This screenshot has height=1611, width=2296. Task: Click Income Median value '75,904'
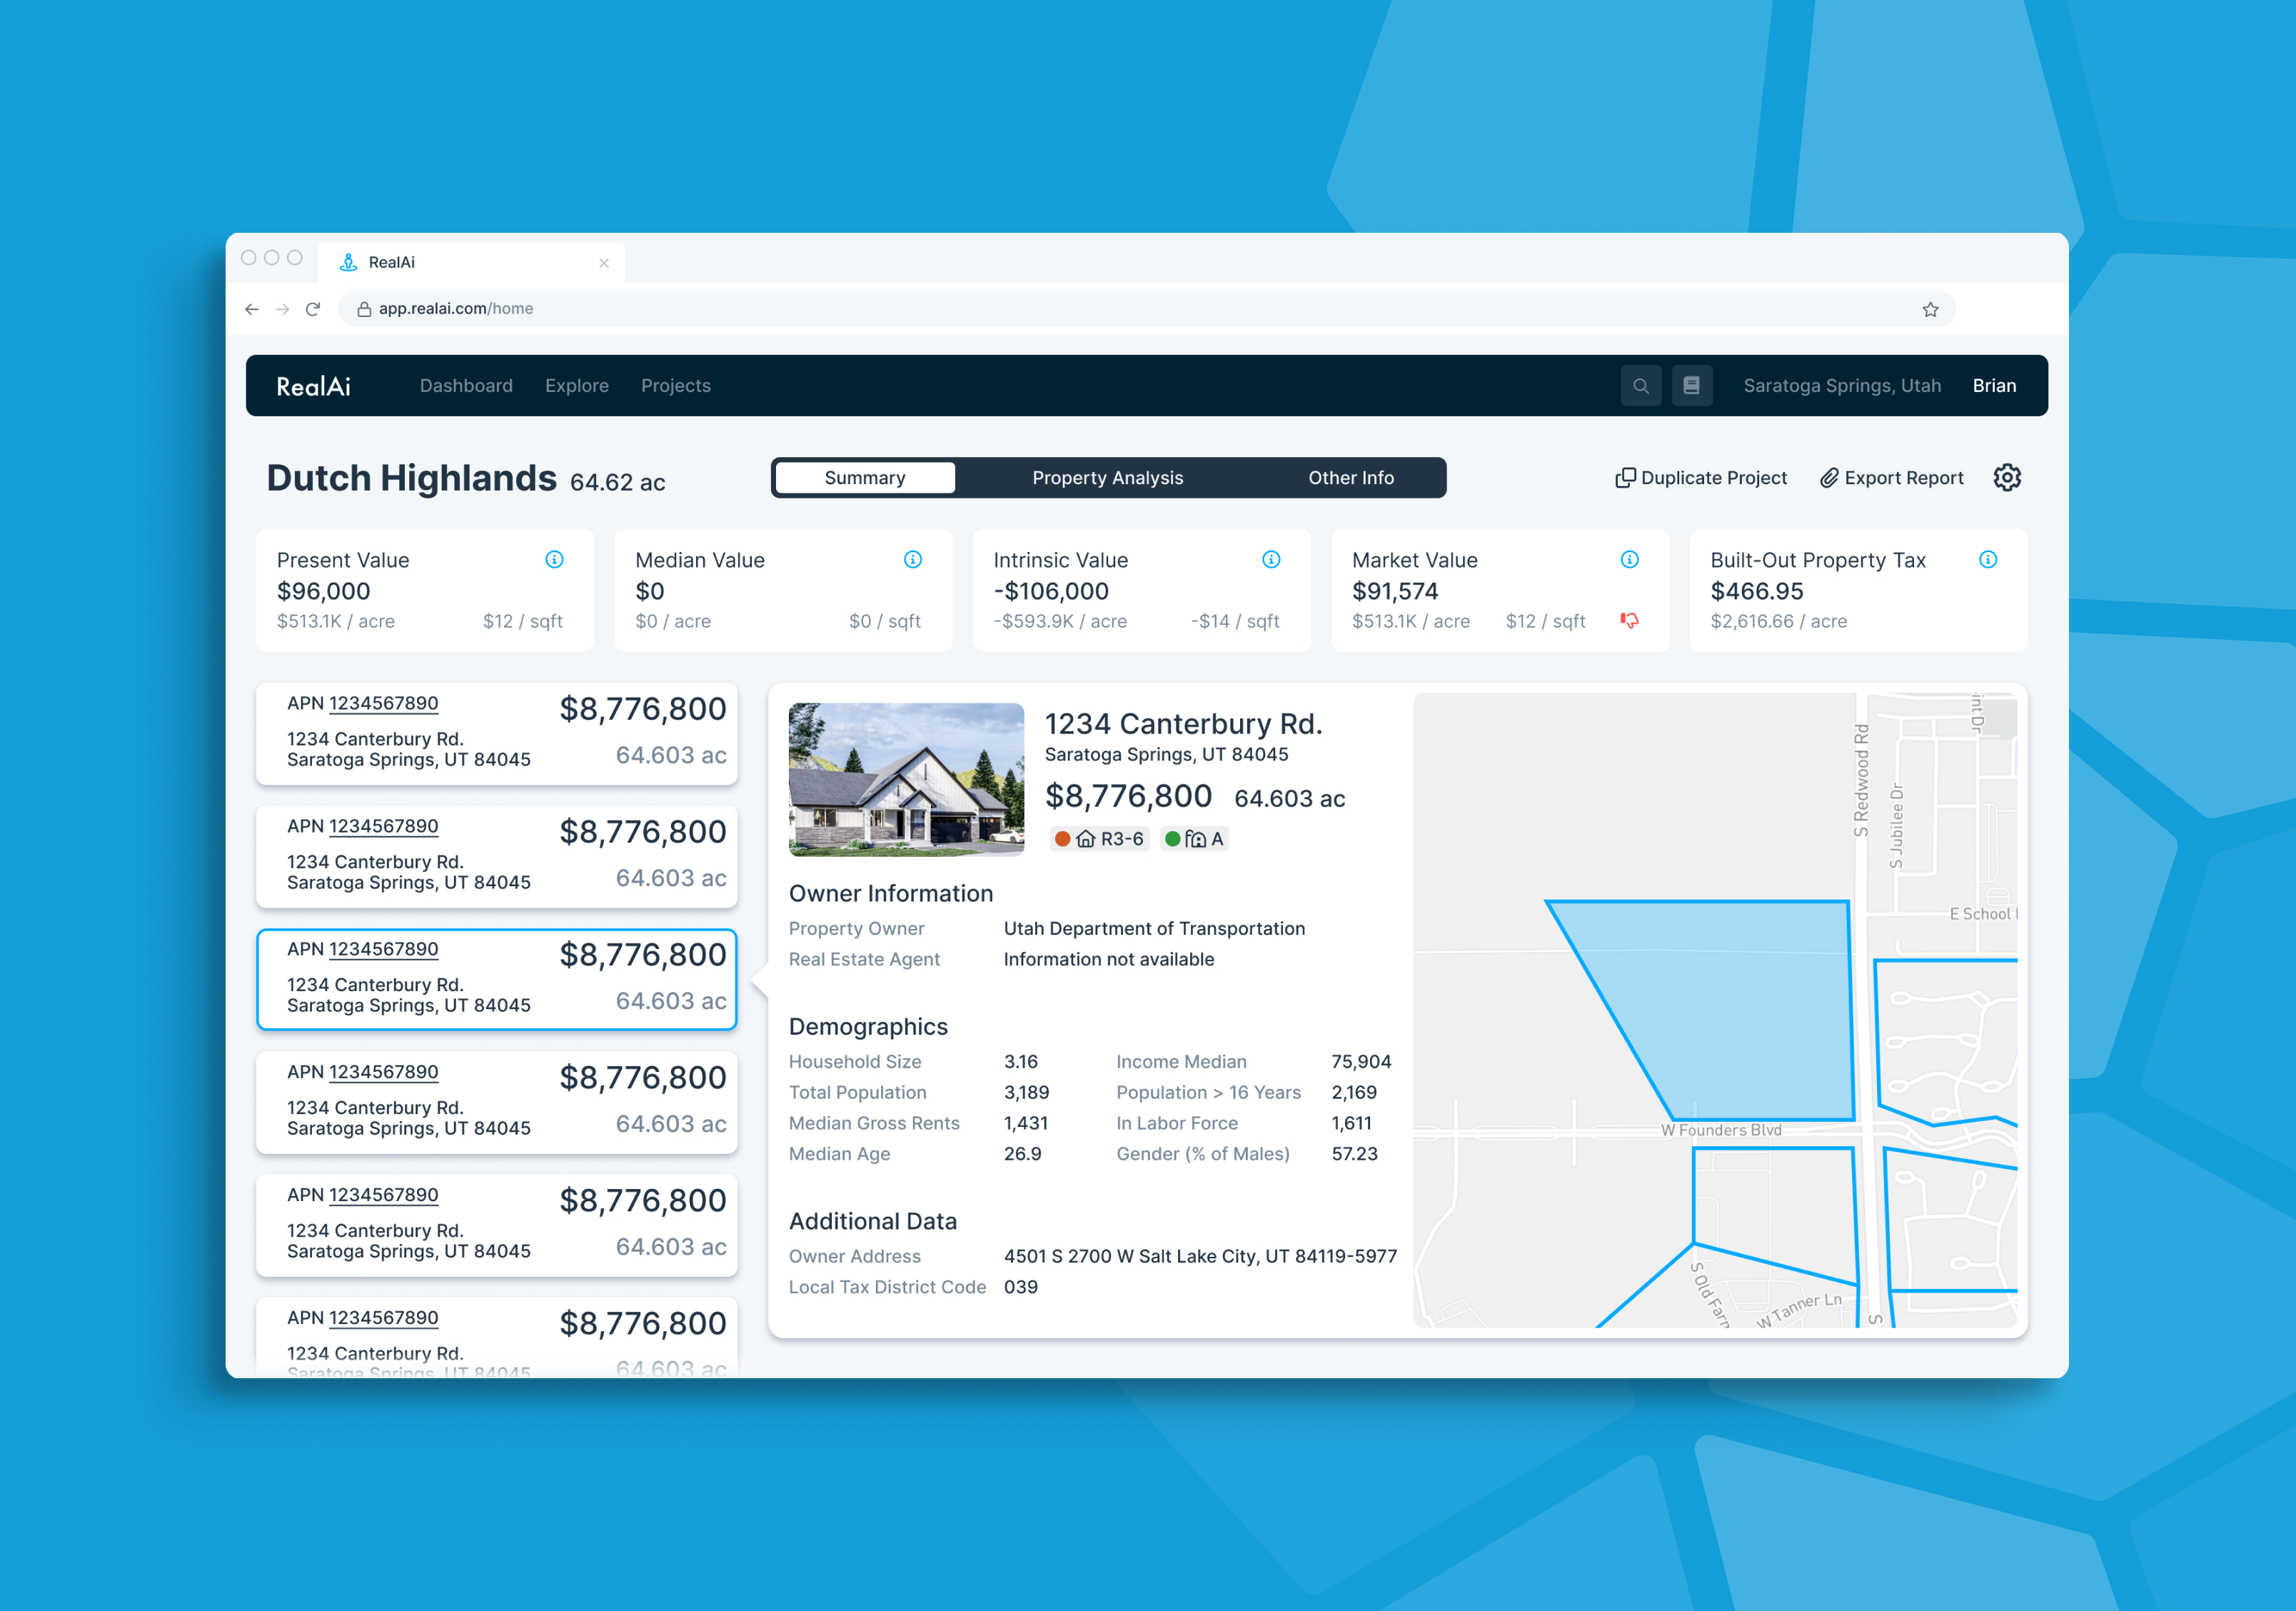pyautogui.click(x=1360, y=1062)
